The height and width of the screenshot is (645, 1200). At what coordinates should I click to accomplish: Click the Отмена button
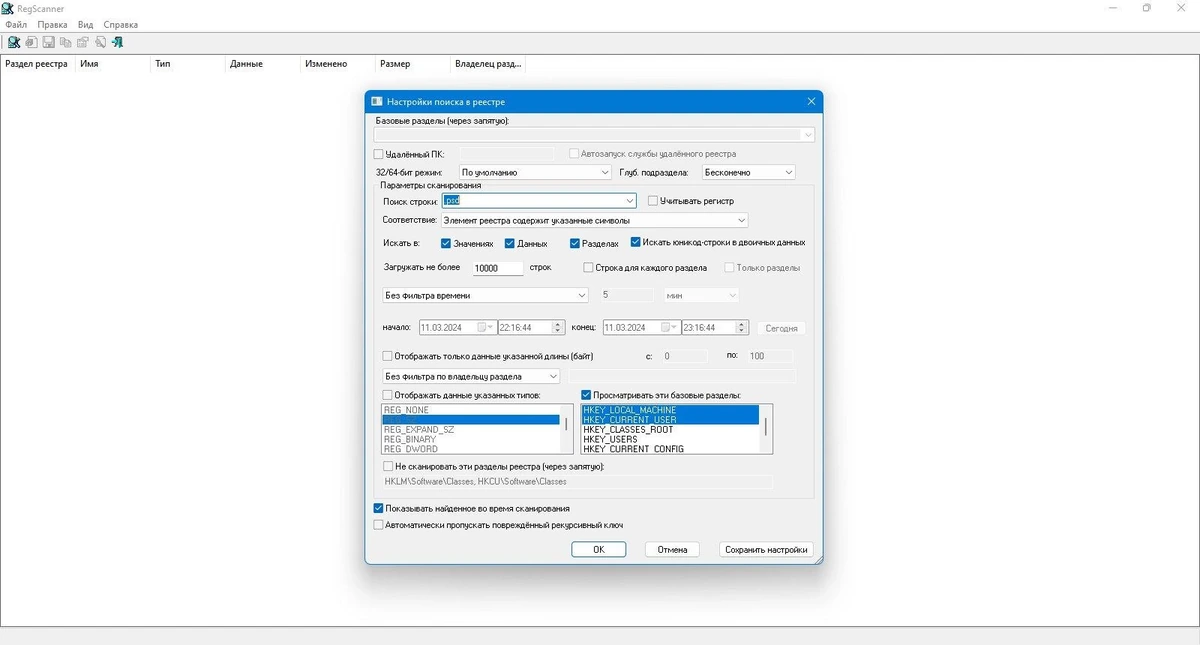tap(673, 550)
